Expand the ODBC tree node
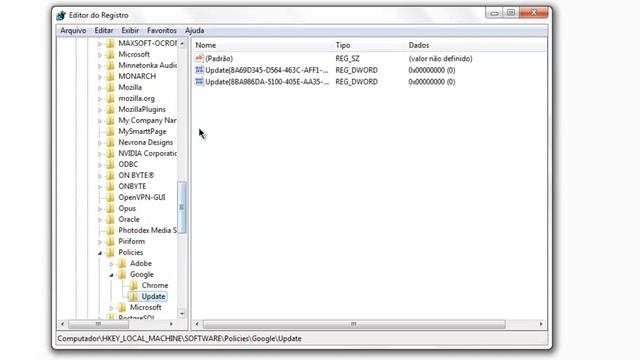Image resolution: width=640 pixels, height=360 pixels. (x=100, y=165)
